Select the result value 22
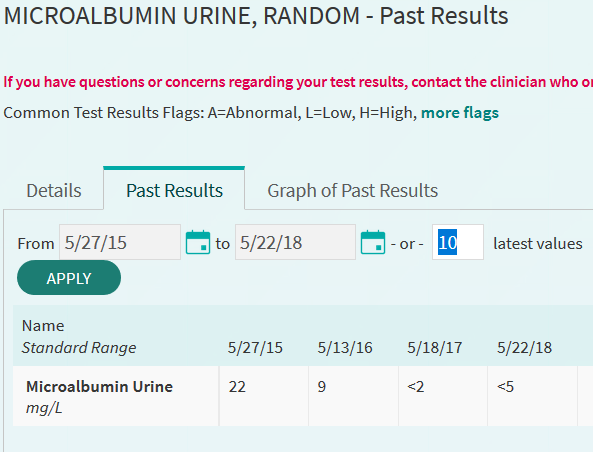The width and height of the screenshot is (593, 452). (x=237, y=387)
